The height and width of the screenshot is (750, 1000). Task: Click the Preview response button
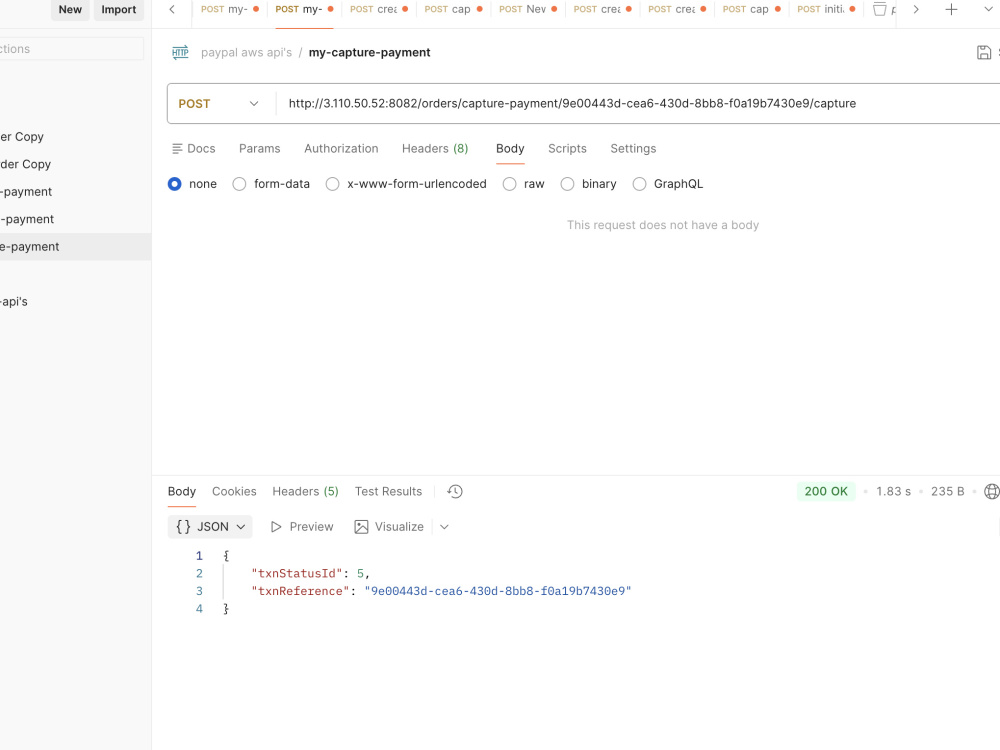[x=302, y=527]
